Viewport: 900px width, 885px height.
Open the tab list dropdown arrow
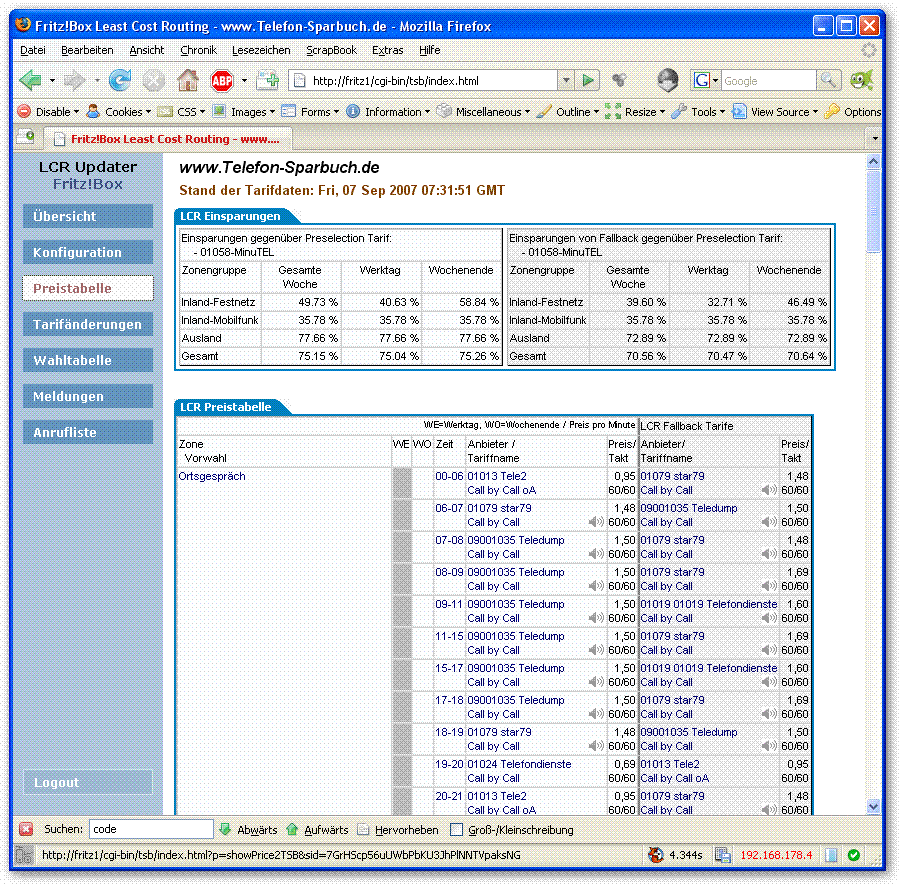875,138
